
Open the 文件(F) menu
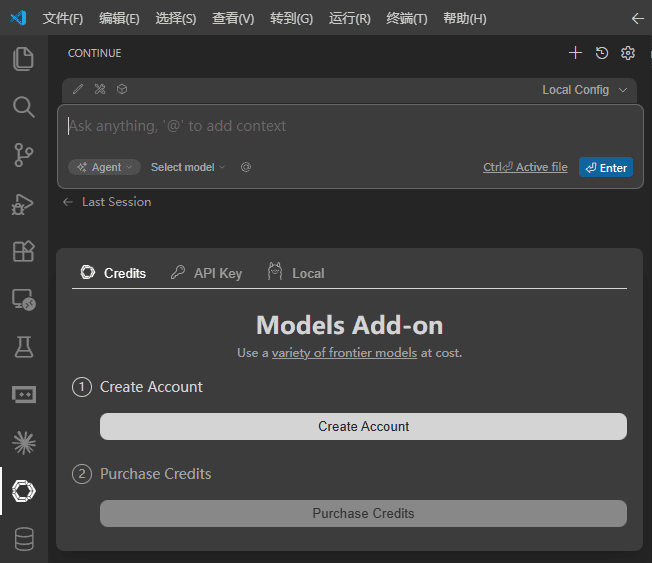pos(63,18)
